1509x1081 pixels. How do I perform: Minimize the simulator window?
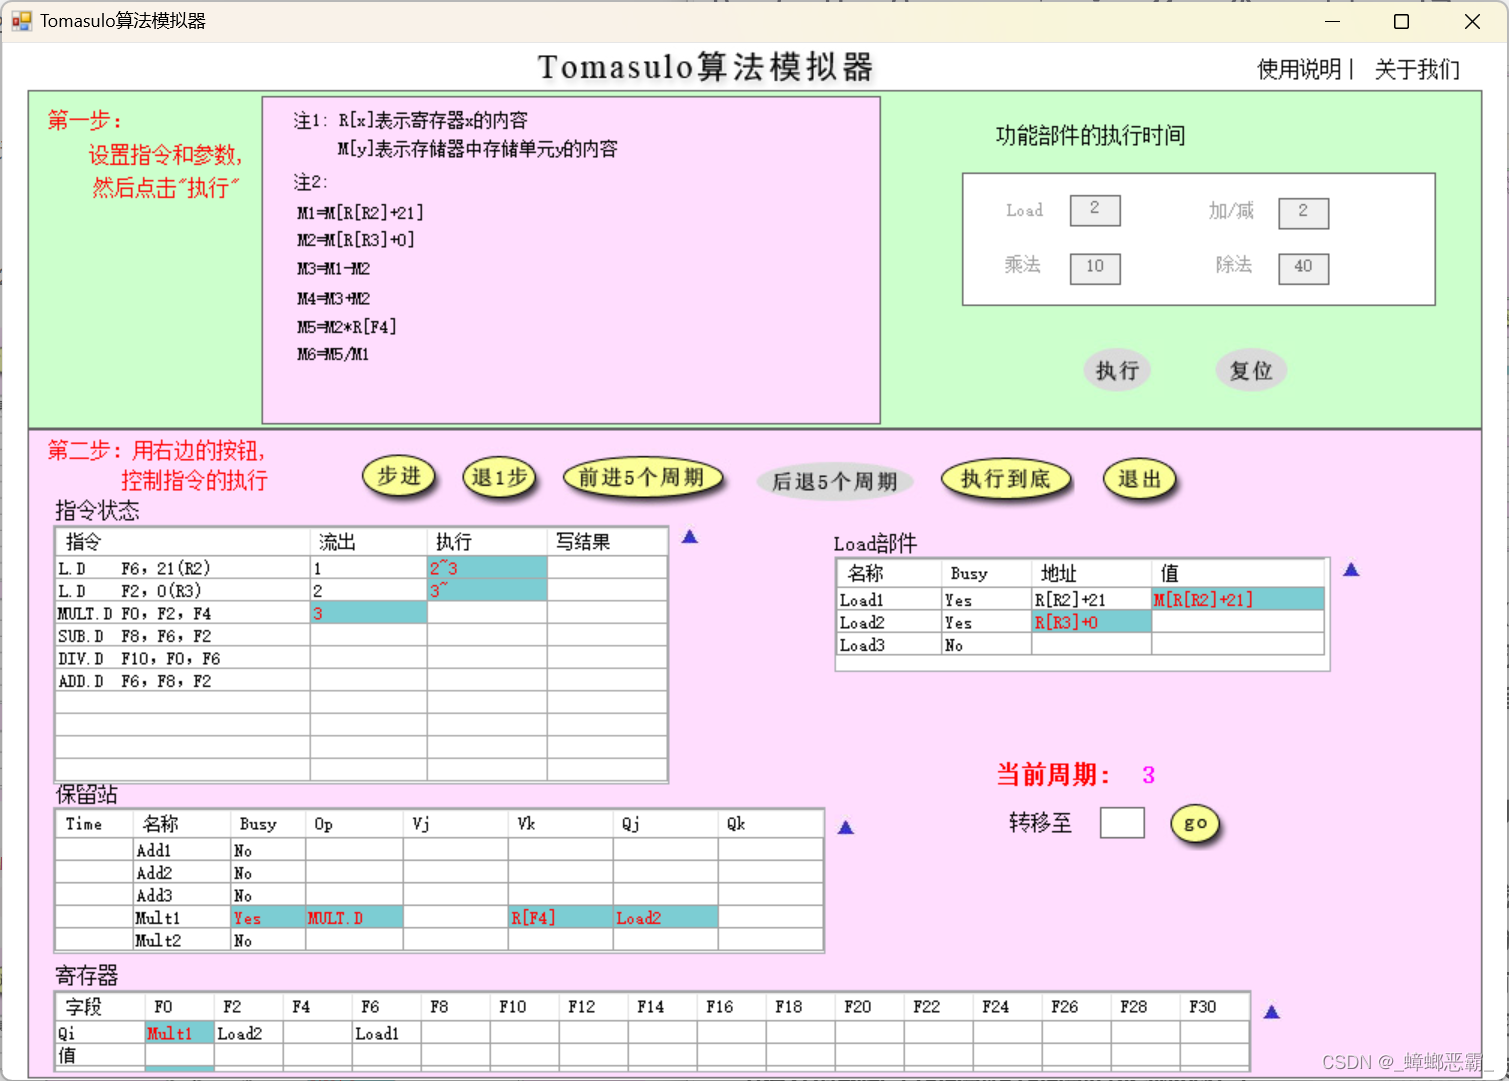(x=1332, y=21)
